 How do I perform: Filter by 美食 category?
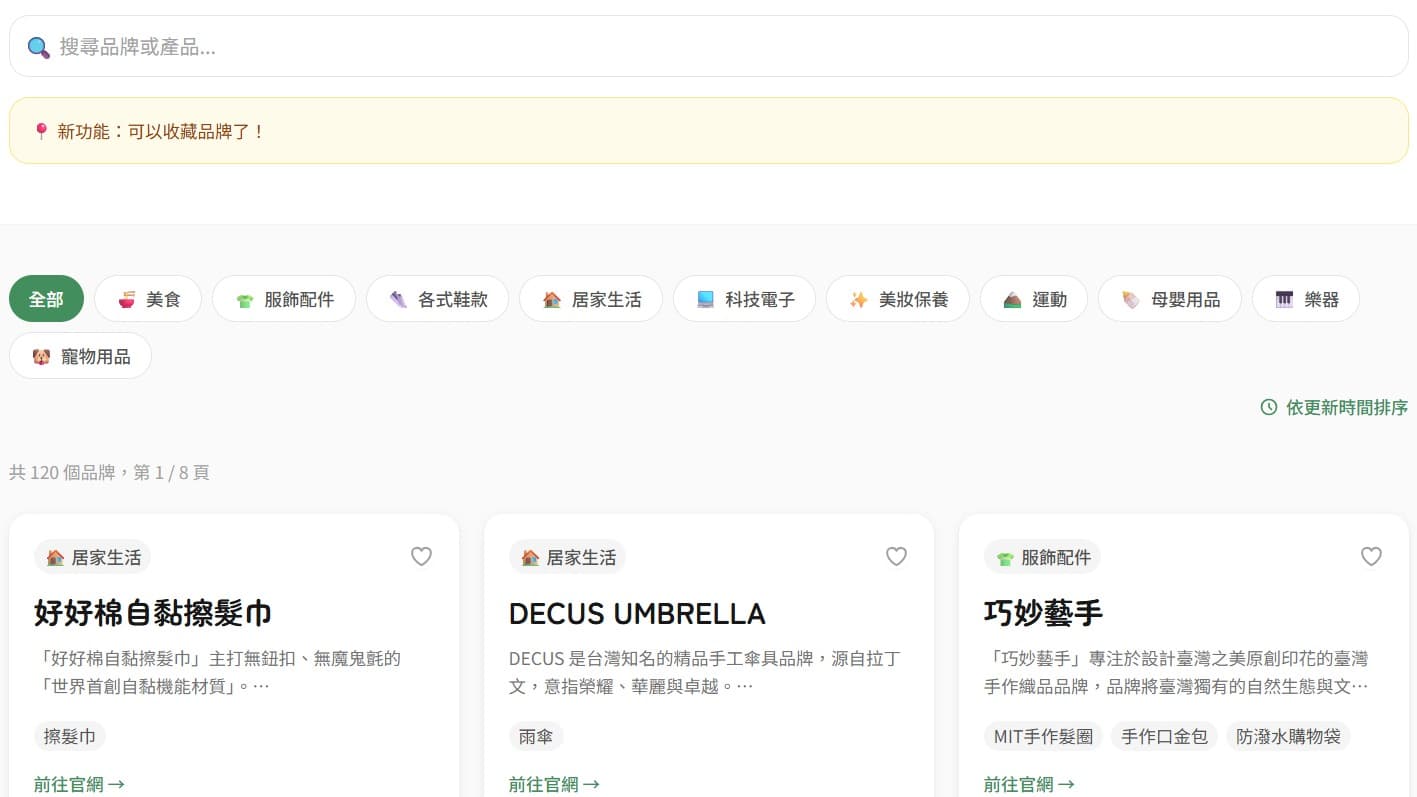[148, 299]
